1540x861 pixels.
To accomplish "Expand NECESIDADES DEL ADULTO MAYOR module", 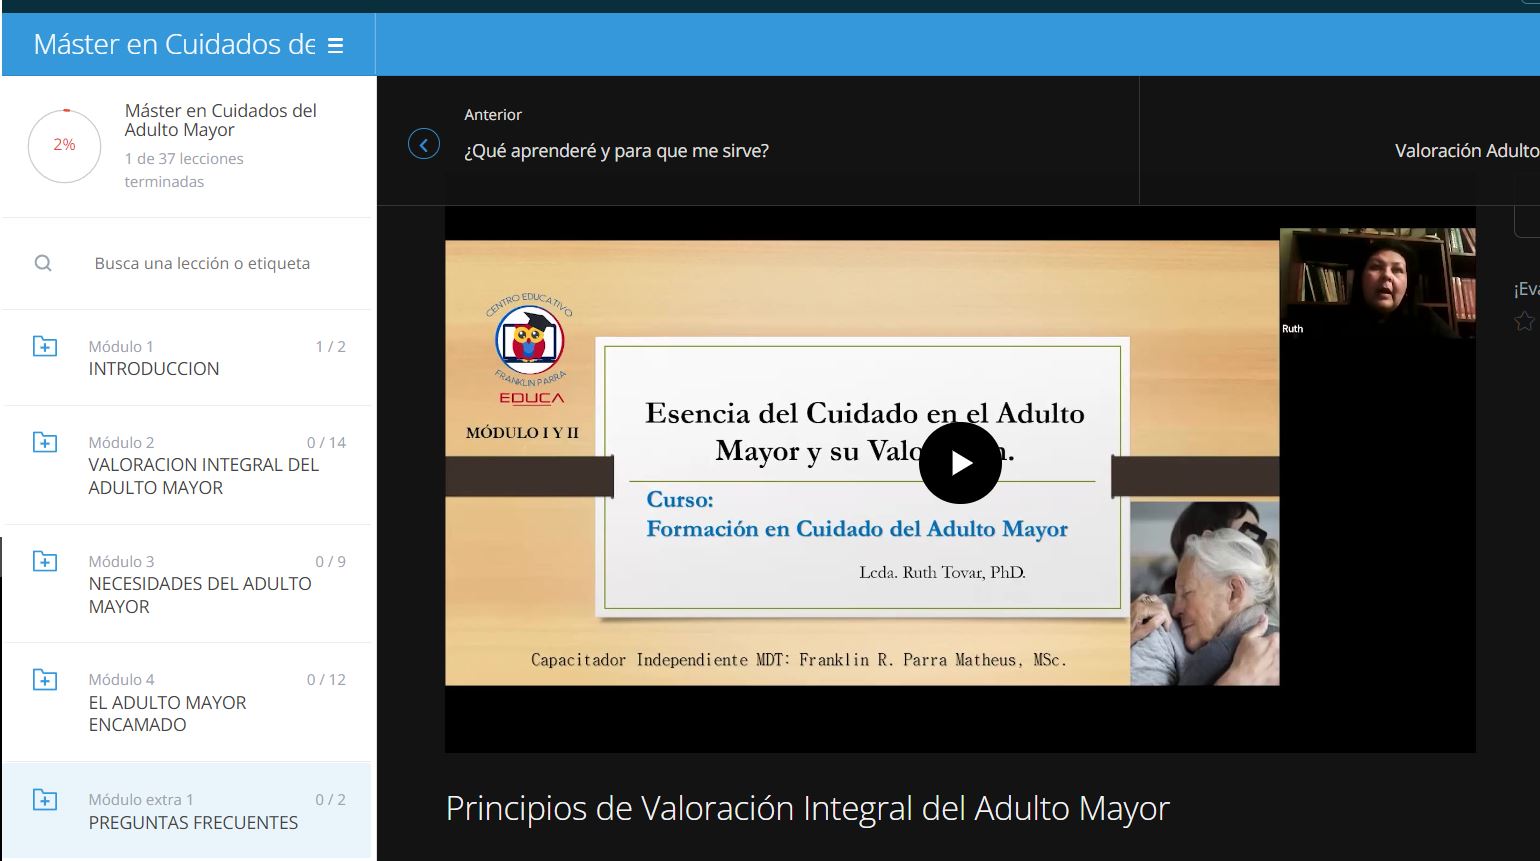I will [x=200, y=595].
